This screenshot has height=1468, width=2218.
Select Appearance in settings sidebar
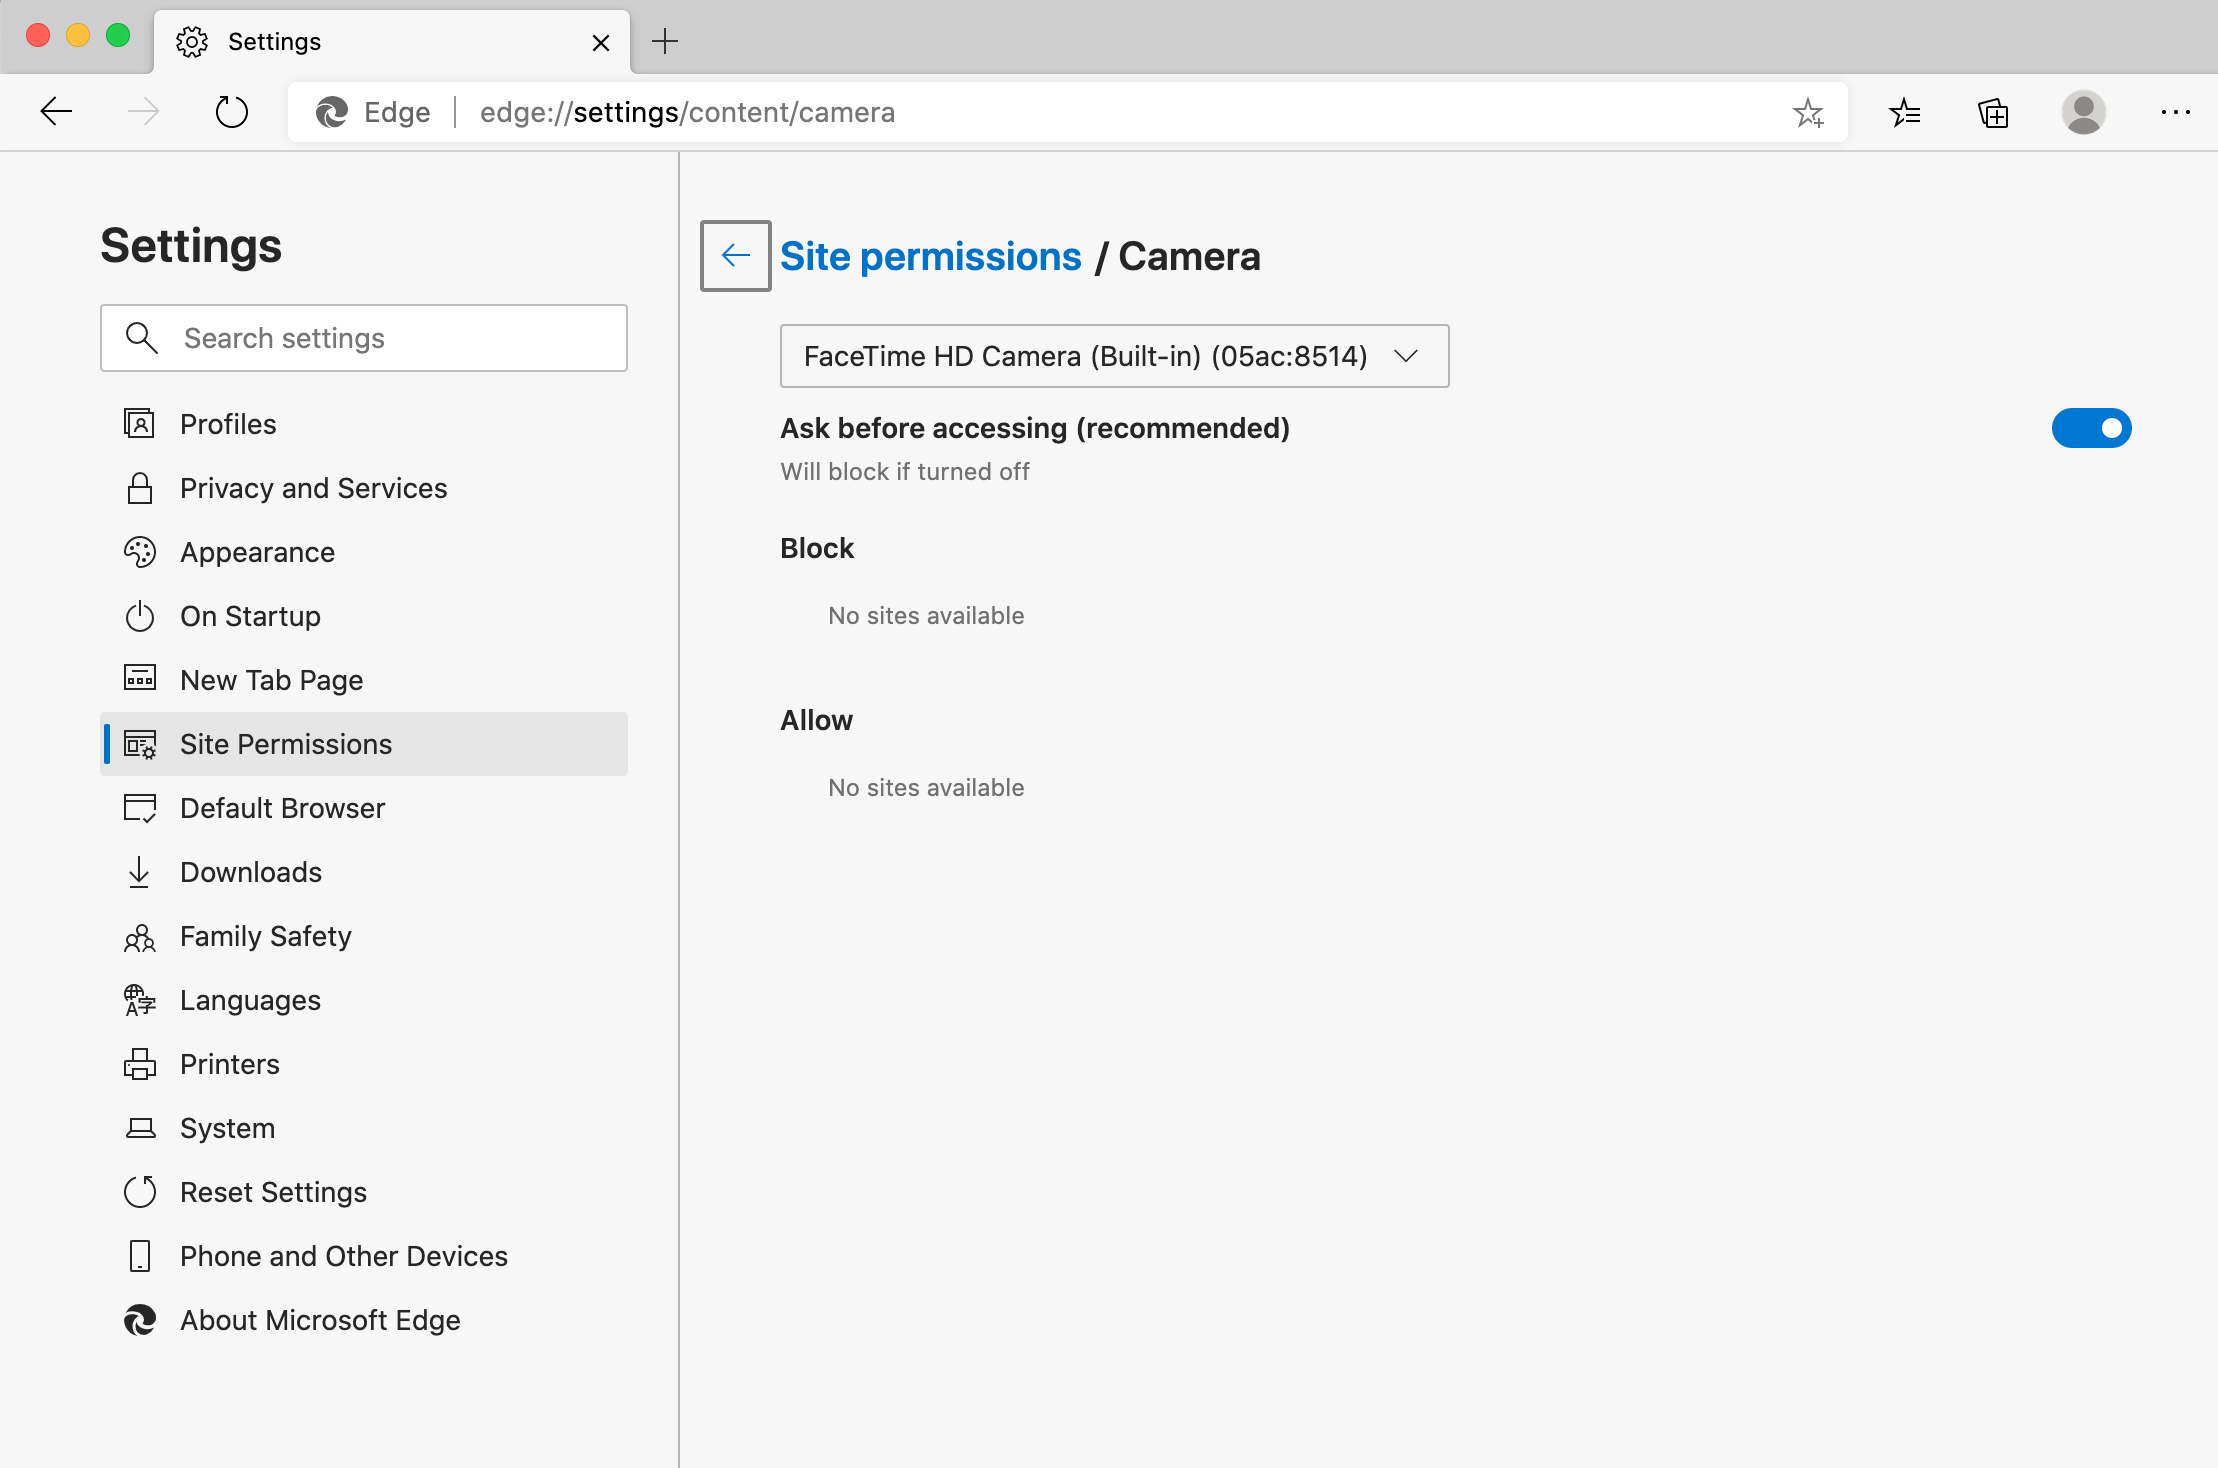click(x=257, y=552)
